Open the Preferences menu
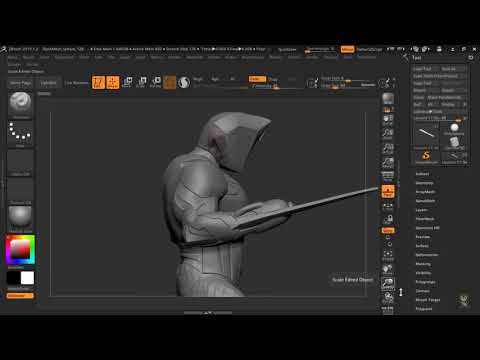 click(253, 57)
